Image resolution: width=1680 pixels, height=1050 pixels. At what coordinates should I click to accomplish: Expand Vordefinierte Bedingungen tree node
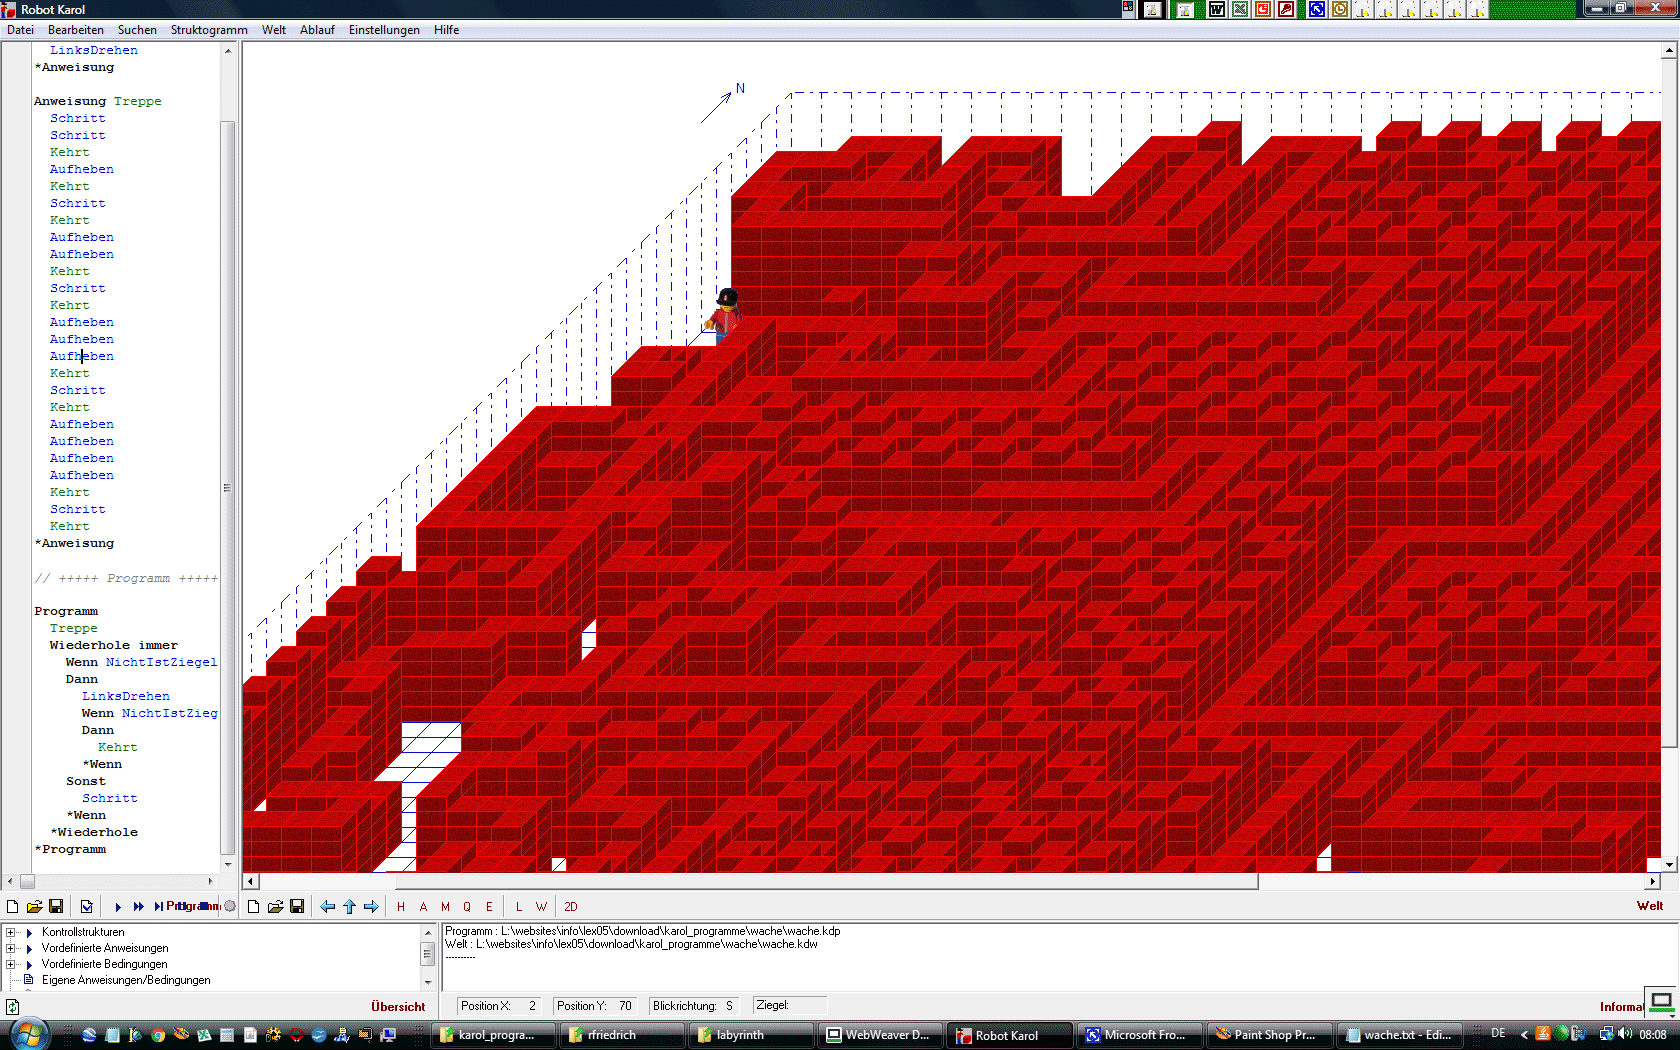(x=11, y=964)
